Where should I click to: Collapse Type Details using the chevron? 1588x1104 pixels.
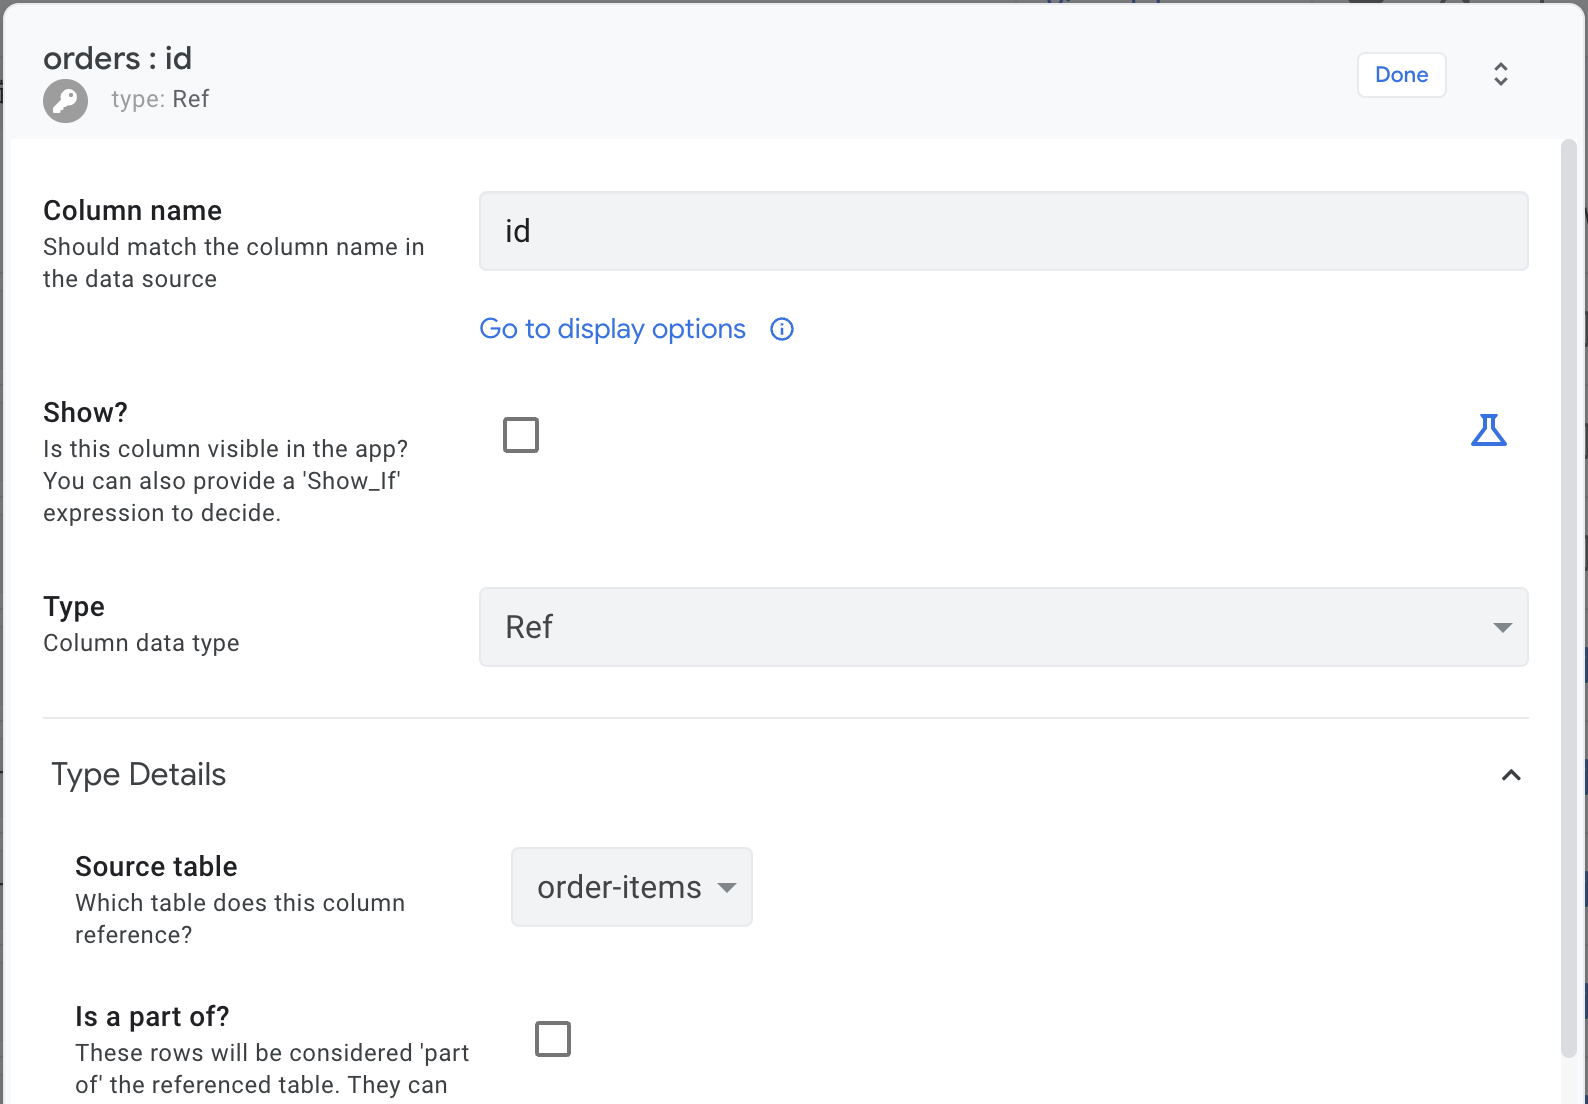click(x=1511, y=775)
